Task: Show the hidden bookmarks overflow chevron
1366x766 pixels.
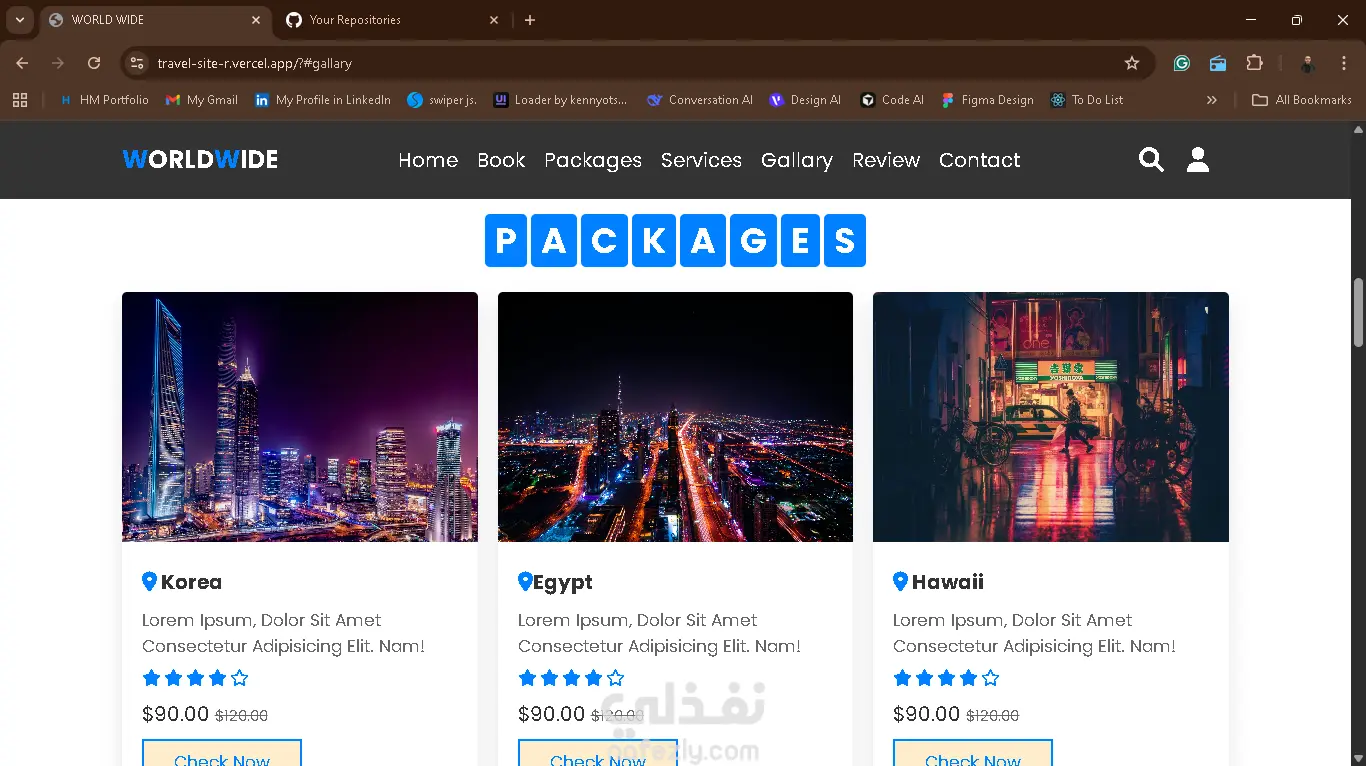Action: 1212,100
